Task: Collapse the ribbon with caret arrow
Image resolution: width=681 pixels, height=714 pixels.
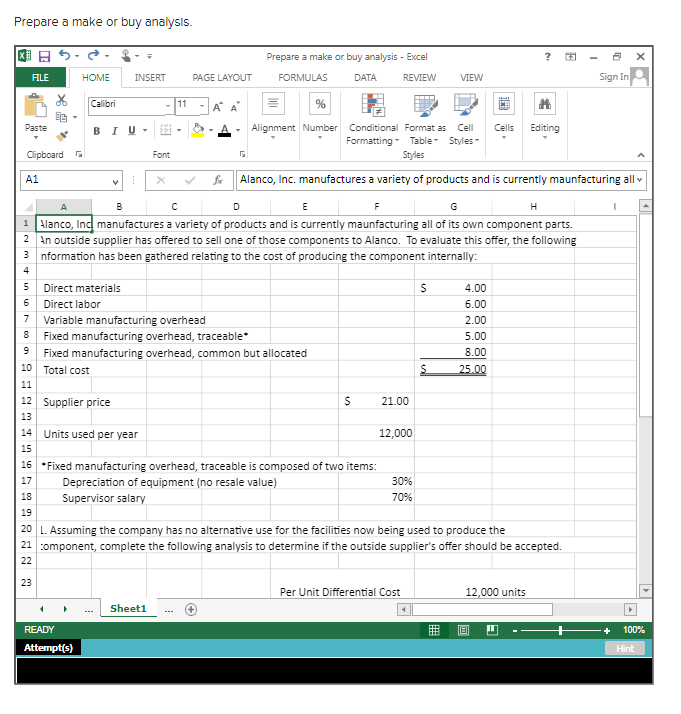Action: click(641, 155)
